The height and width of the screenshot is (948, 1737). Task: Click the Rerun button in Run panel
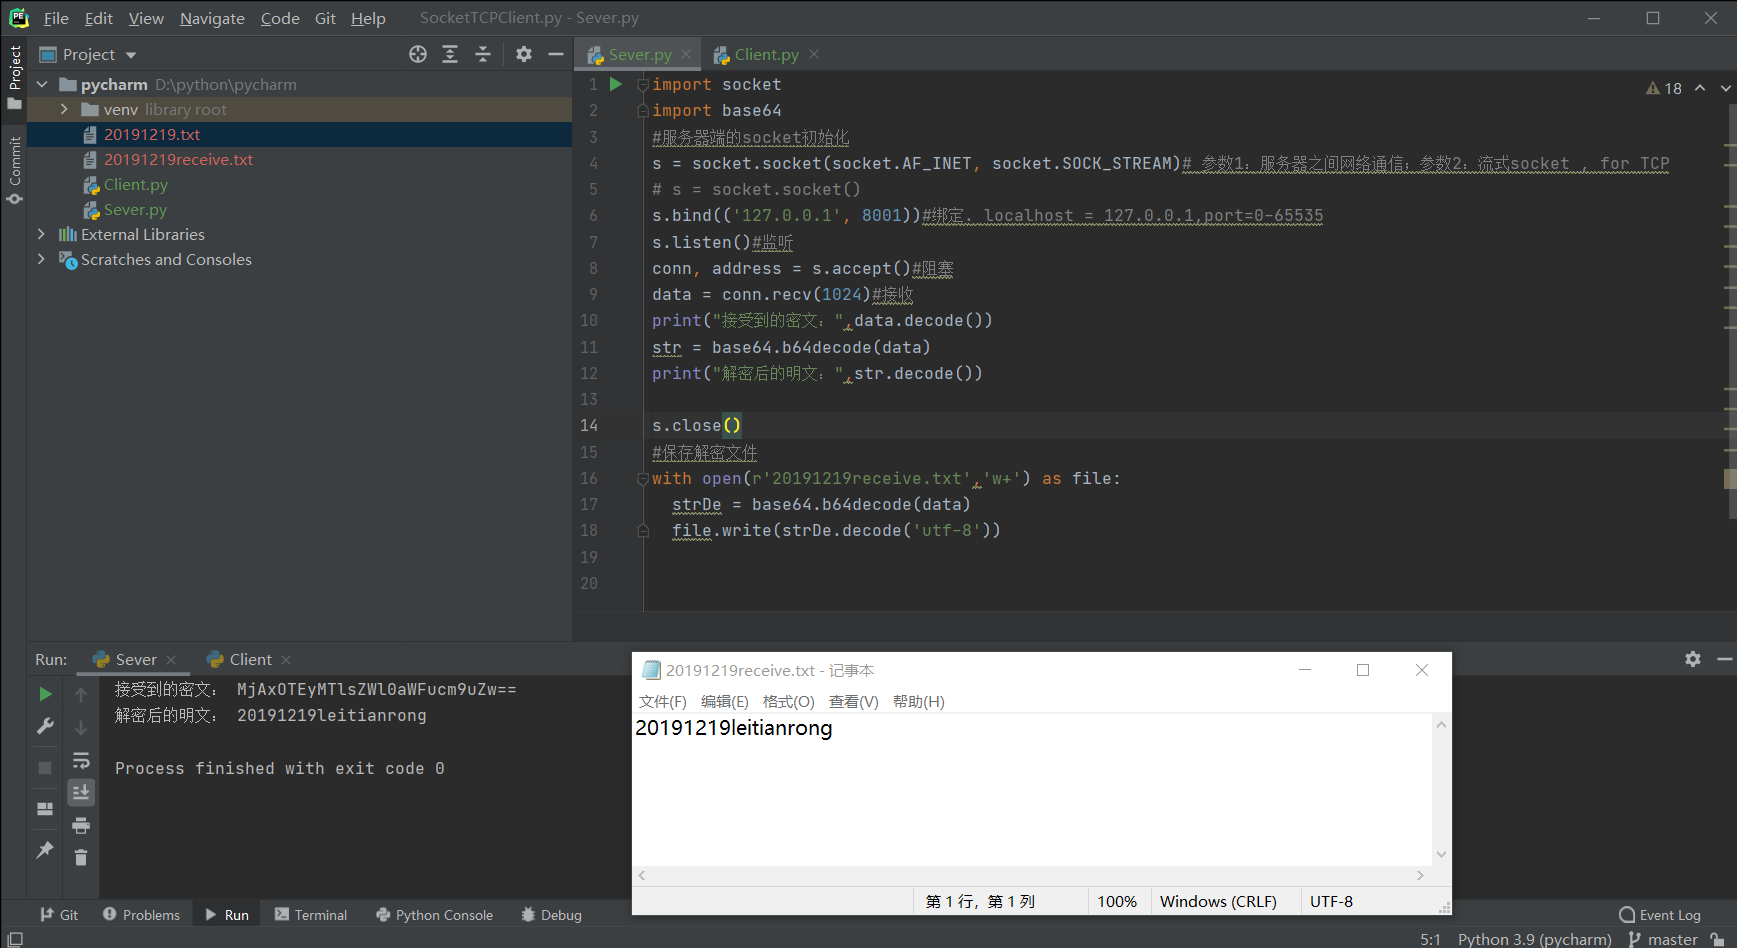pyautogui.click(x=45, y=694)
